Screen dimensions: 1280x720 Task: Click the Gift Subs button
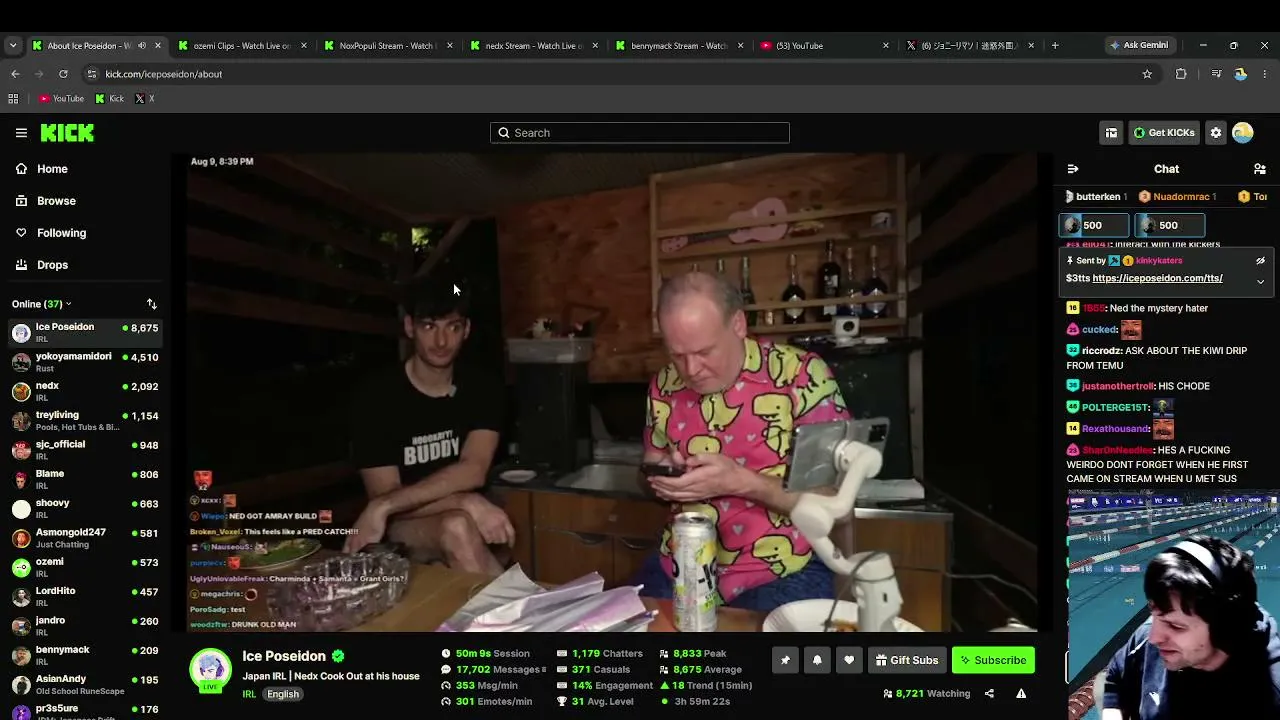pyautogui.click(x=906, y=660)
